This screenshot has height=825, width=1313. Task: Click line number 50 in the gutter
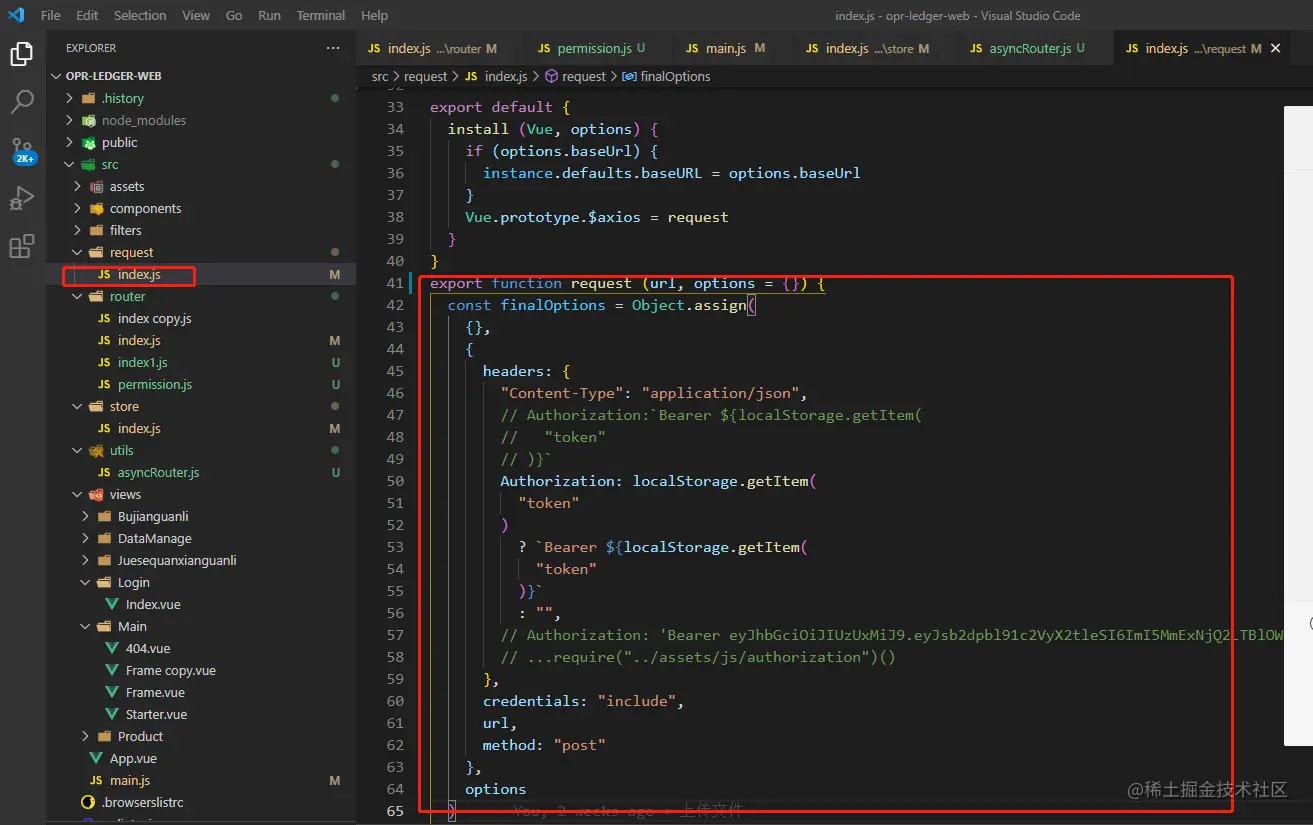click(394, 481)
